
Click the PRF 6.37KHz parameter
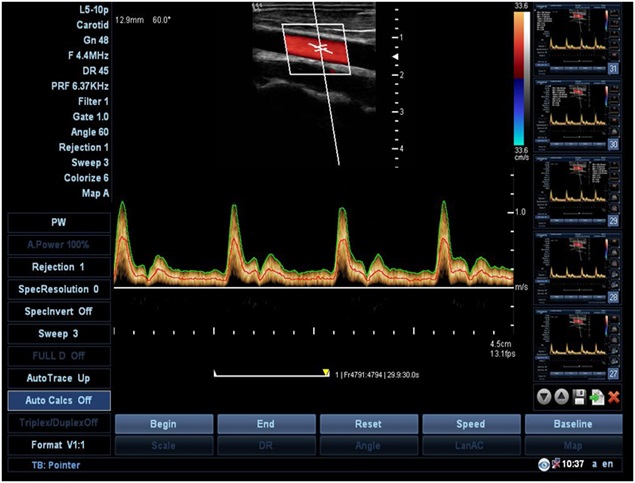[80, 86]
